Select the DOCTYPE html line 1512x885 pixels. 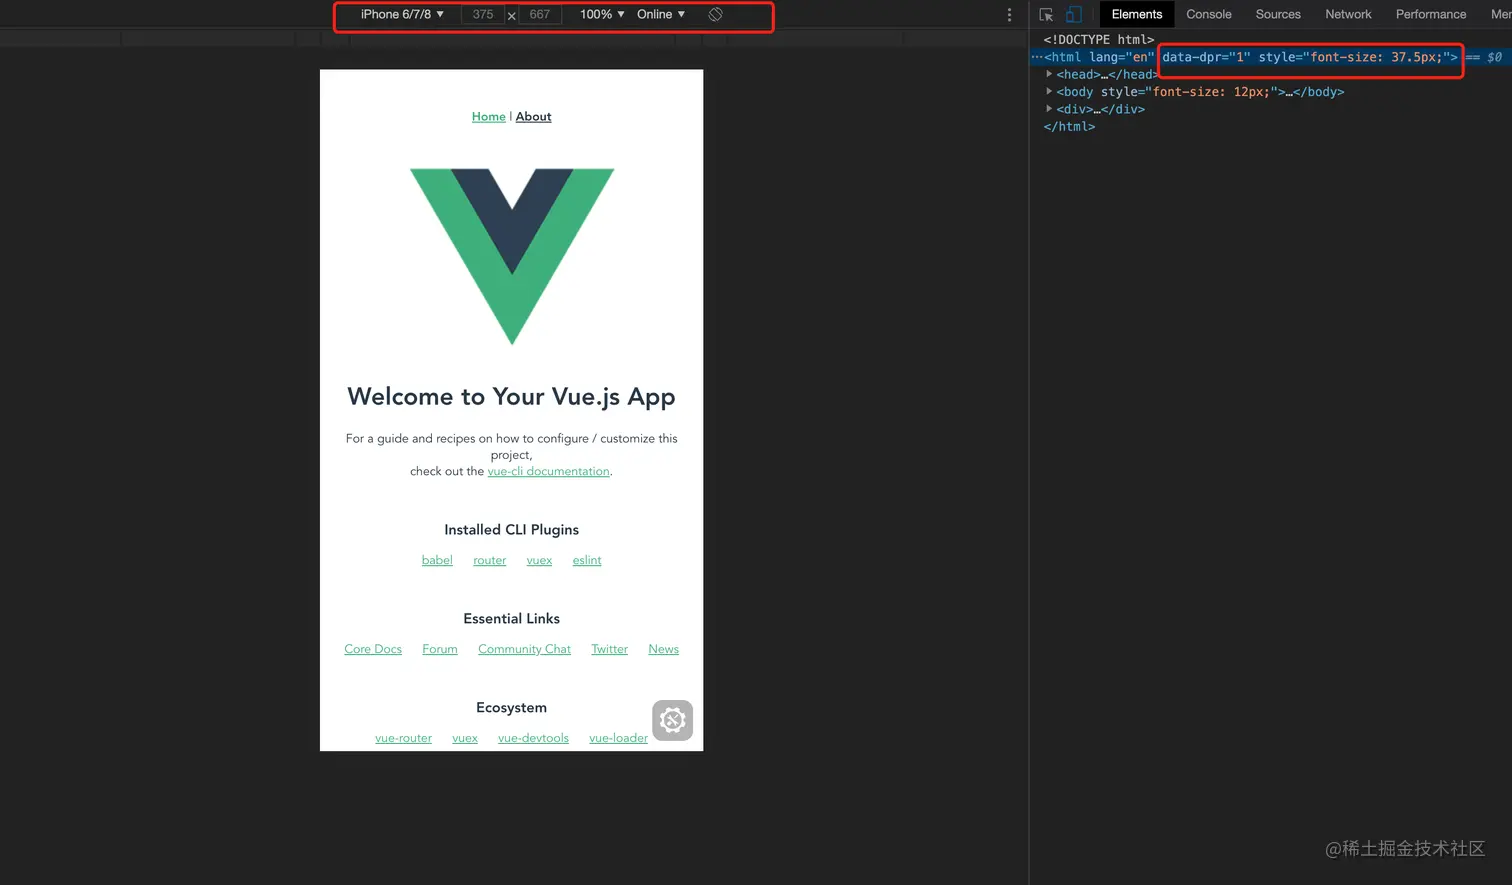point(1099,40)
